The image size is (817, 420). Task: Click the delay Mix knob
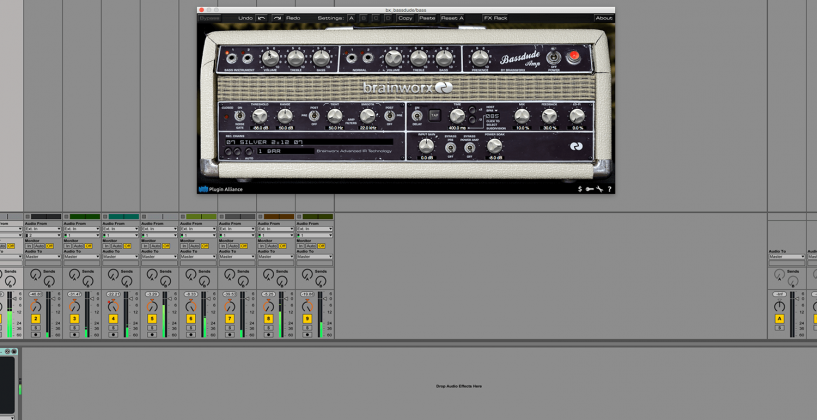point(522,116)
